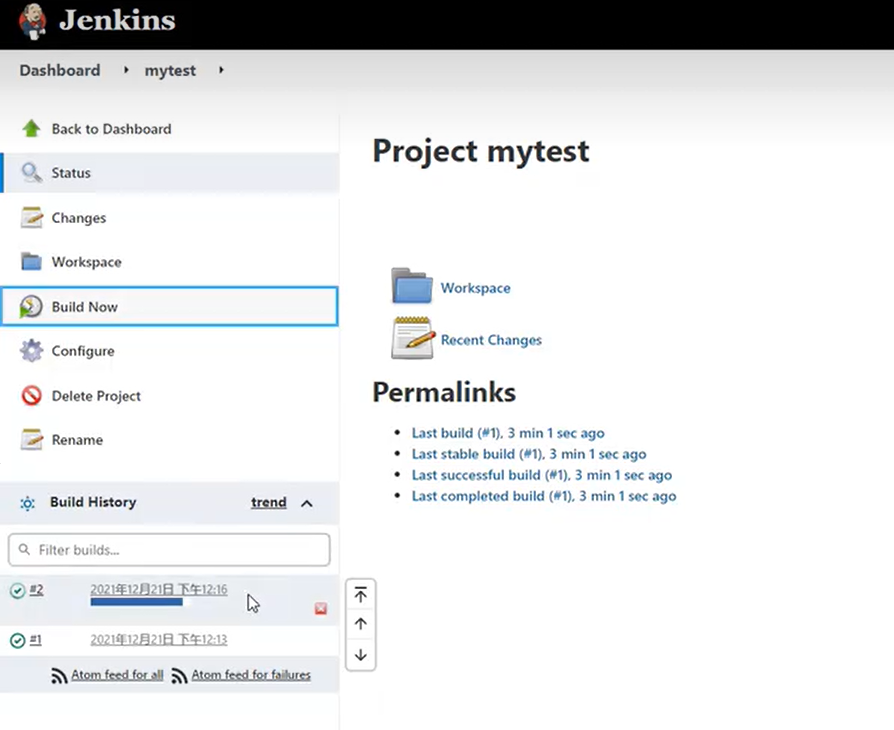Click the gear Configure icon
This screenshot has width=894, height=730.
(31, 351)
